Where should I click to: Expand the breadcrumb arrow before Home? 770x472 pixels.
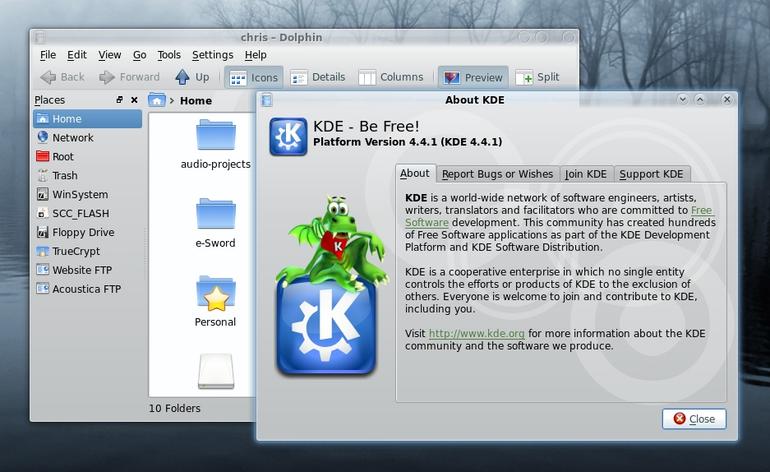172,101
